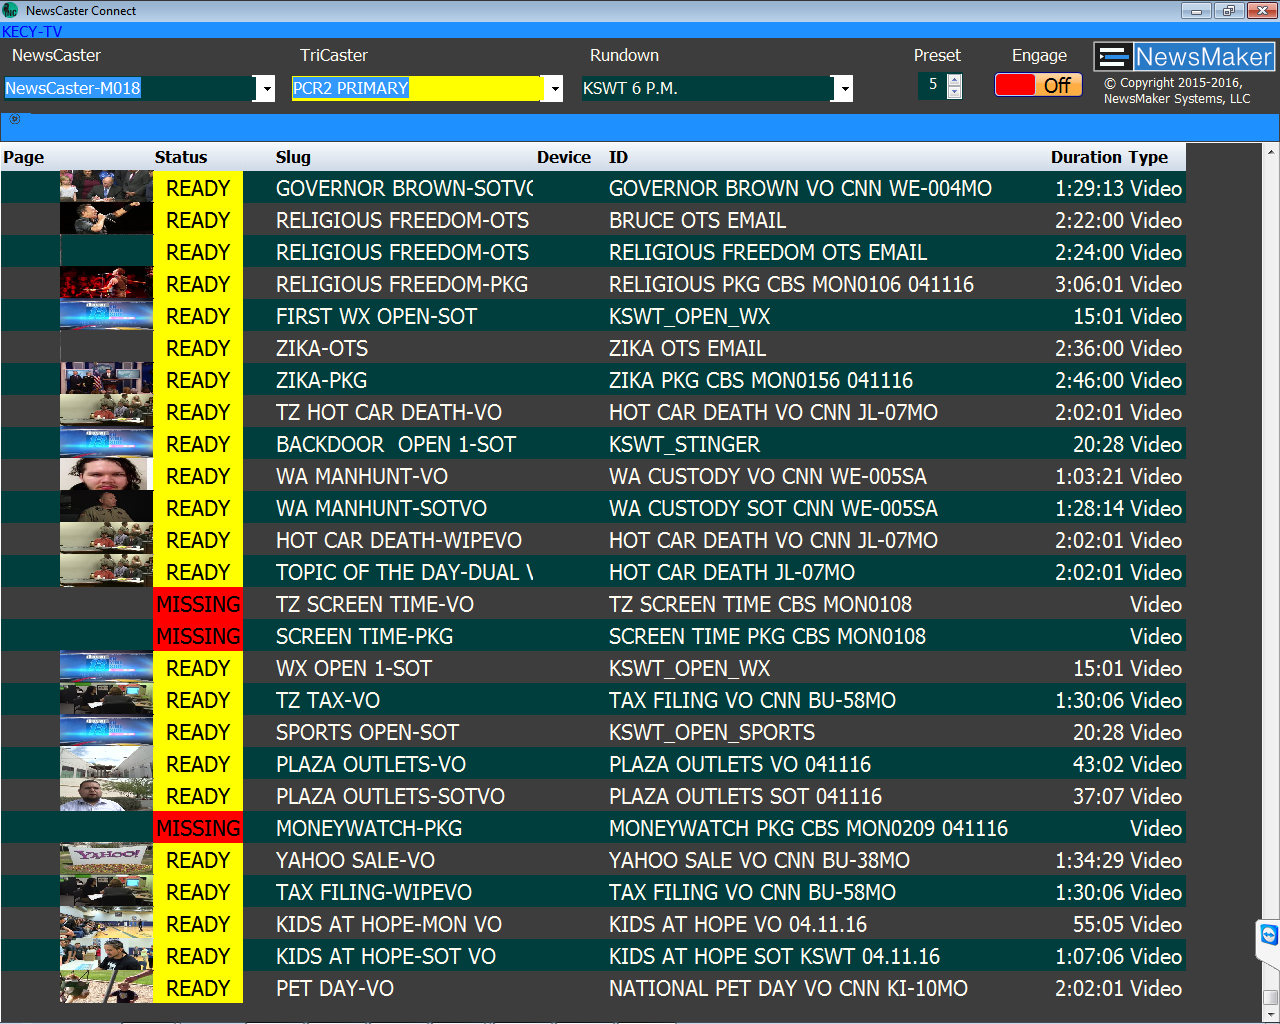The width and height of the screenshot is (1280, 1024).
Task: Select the YAHOO SALE-VO thumbnail
Action: [x=106, y=860]
